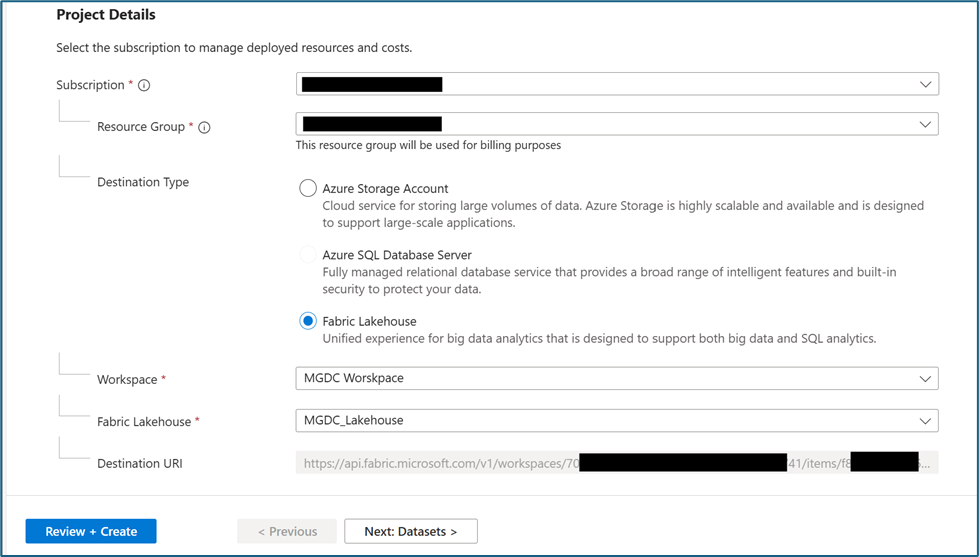Image resolution: width=979 pixels, height=557 pixels.
Task: Select the Azure SQL Database Server option
Action: [308, 255]
